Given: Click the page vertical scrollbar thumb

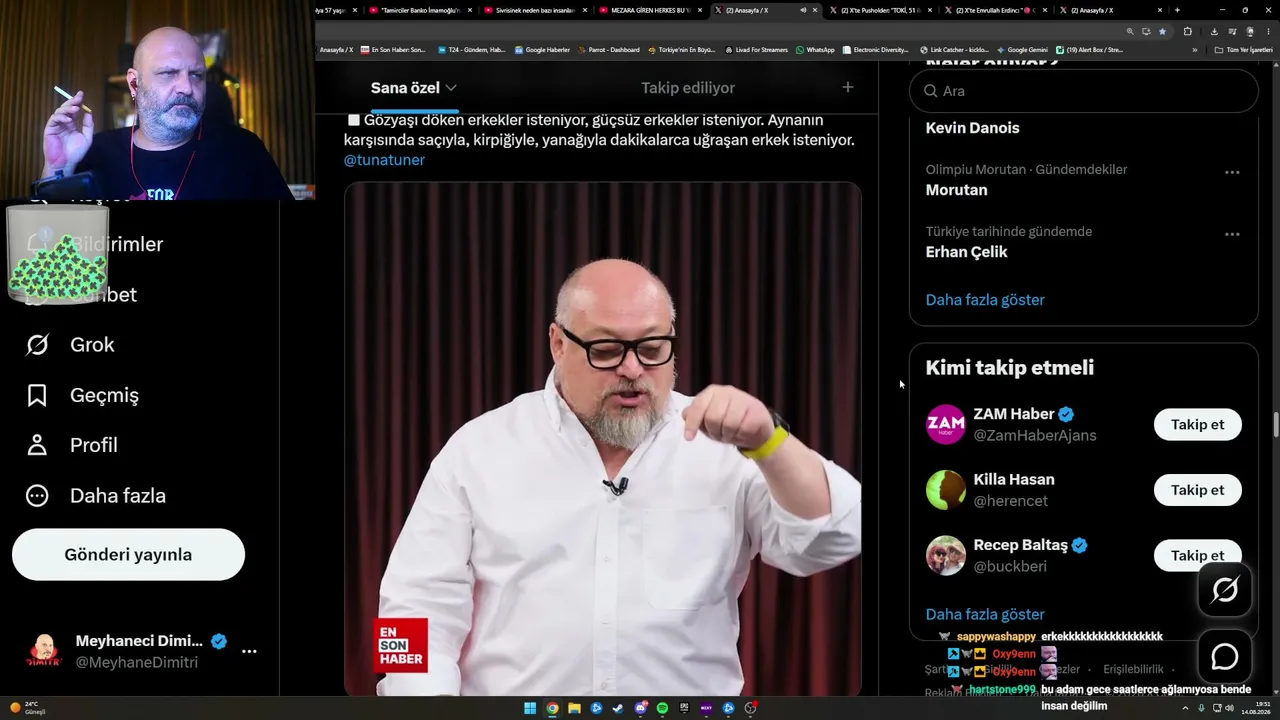Looking at the screenshot, I should pos(1275,424).
